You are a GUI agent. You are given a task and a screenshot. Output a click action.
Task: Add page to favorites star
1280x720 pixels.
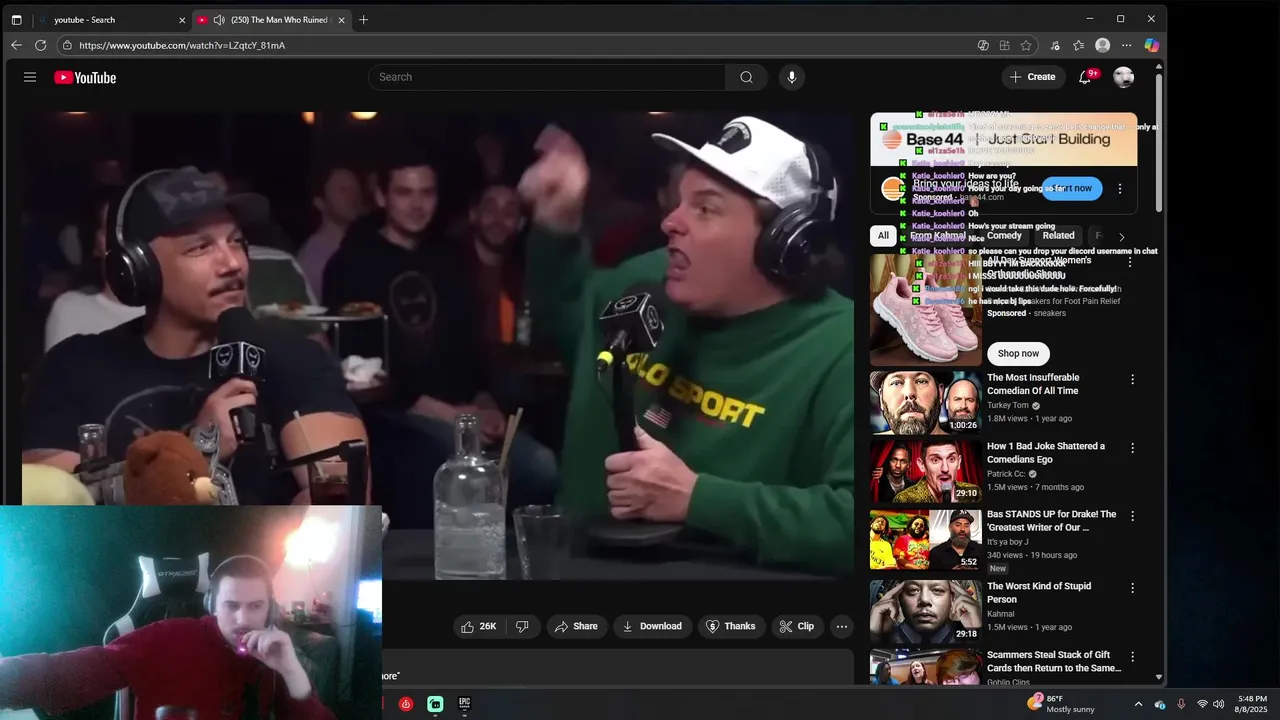point(1026,45)
